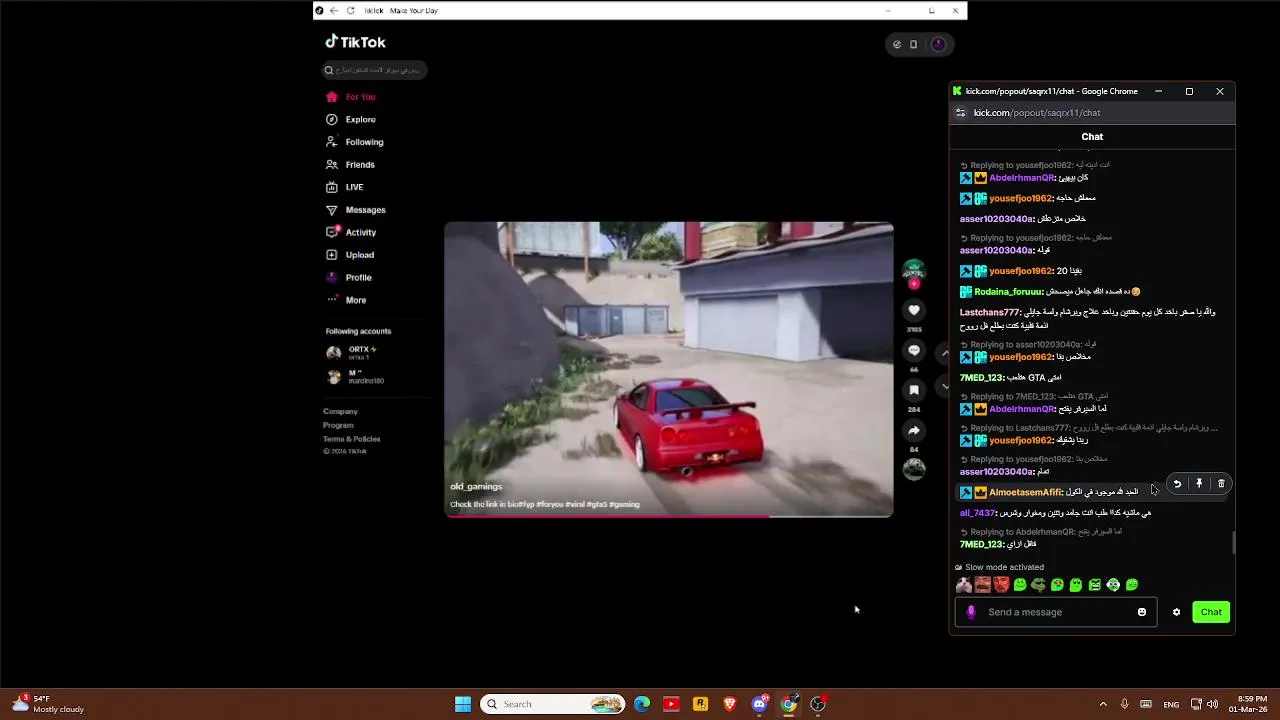Click username Rodaina_foruuu in chat
Screen dimensions: 1280x720
point(1008,292)
